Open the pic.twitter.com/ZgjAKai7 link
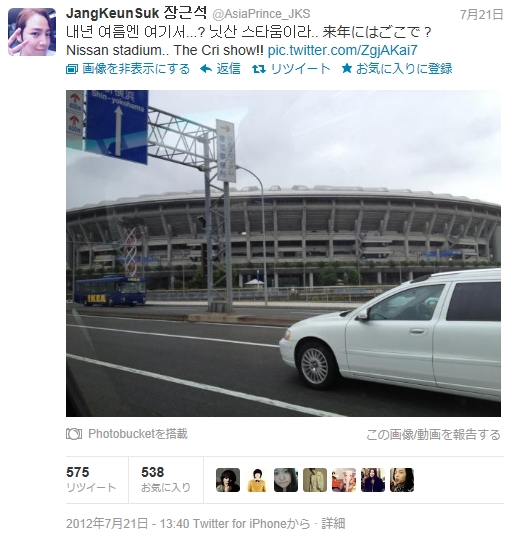 [x=343, y=50]
